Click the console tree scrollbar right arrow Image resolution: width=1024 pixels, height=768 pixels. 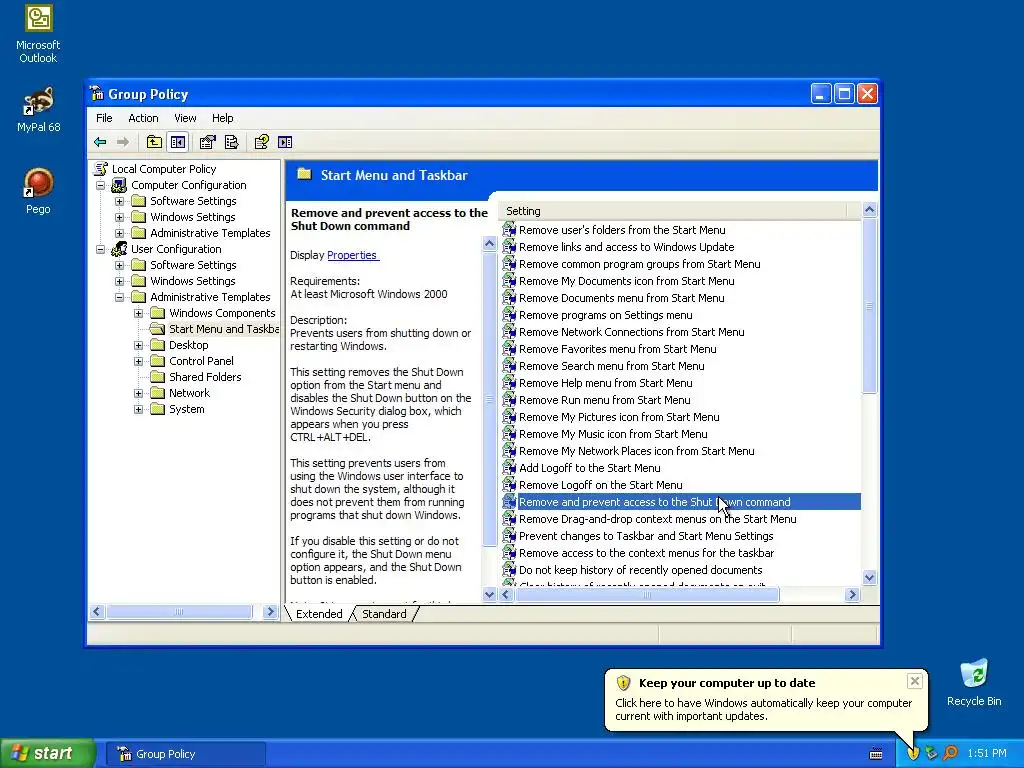(x=270, y=612)
